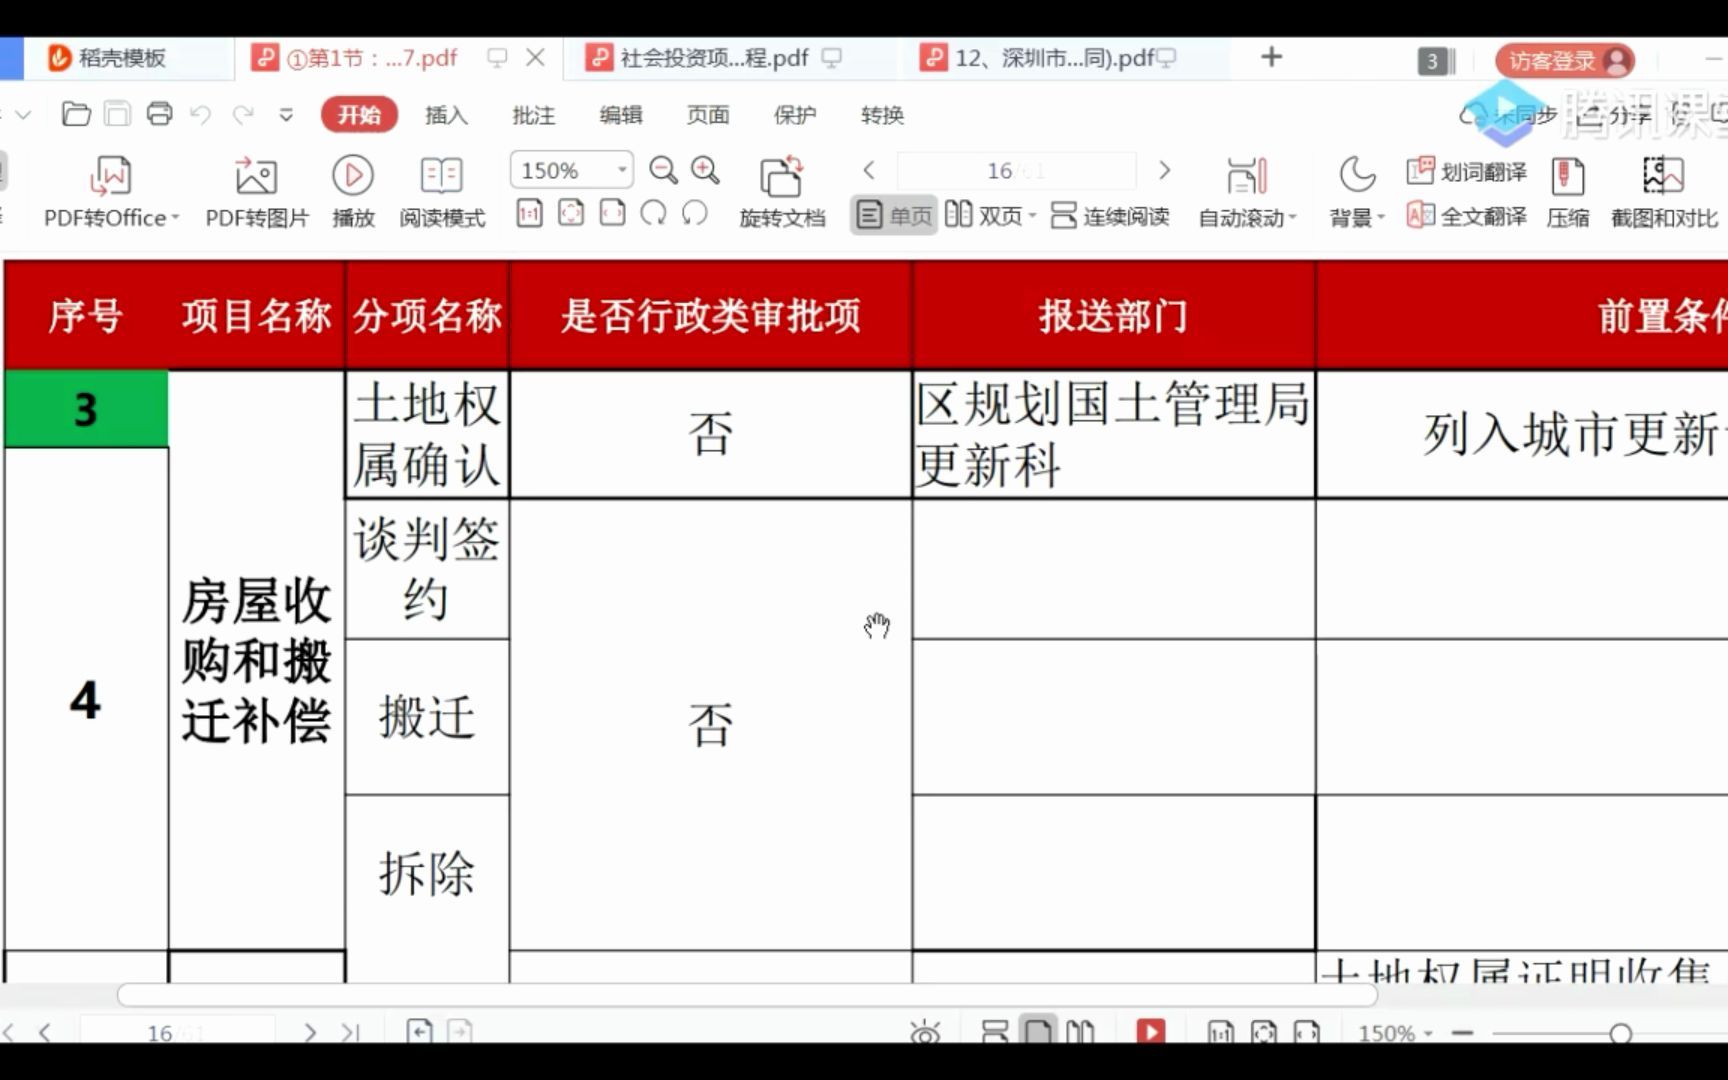
Task: Open the PDF转Office converter
Action: 111,192
